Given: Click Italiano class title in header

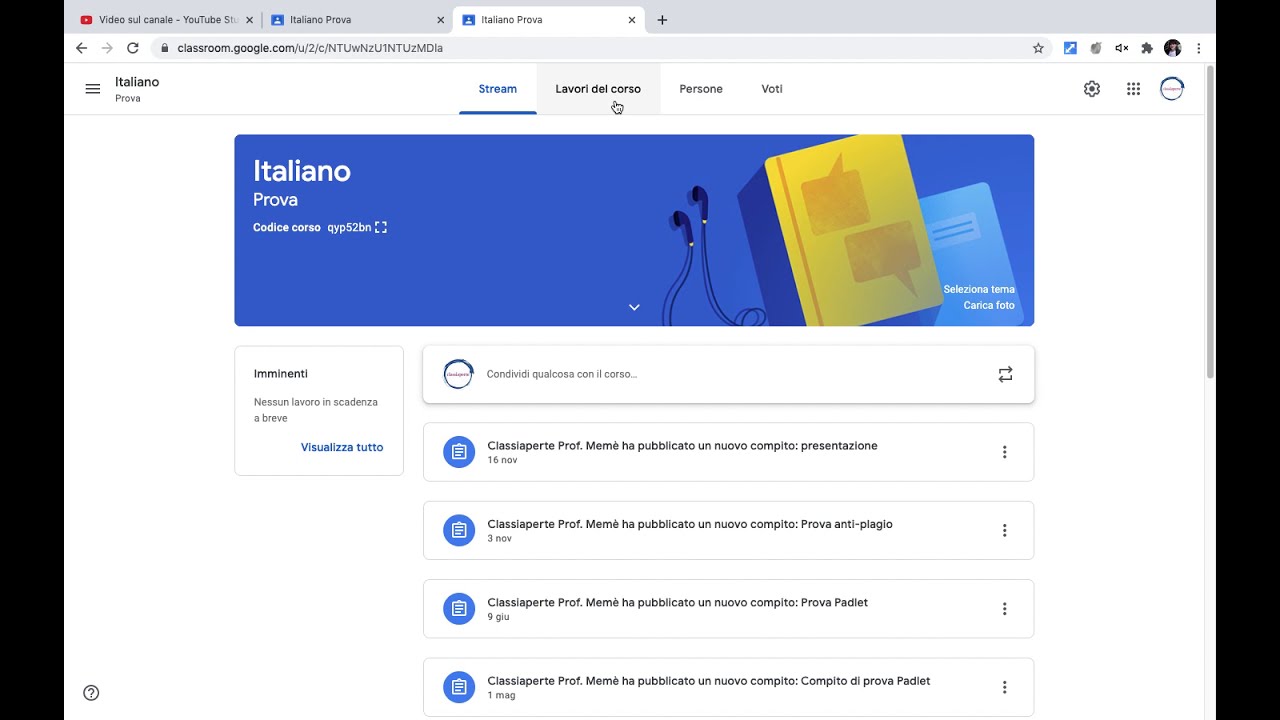Looking at the screenshot, I should [x=137, y=82].
